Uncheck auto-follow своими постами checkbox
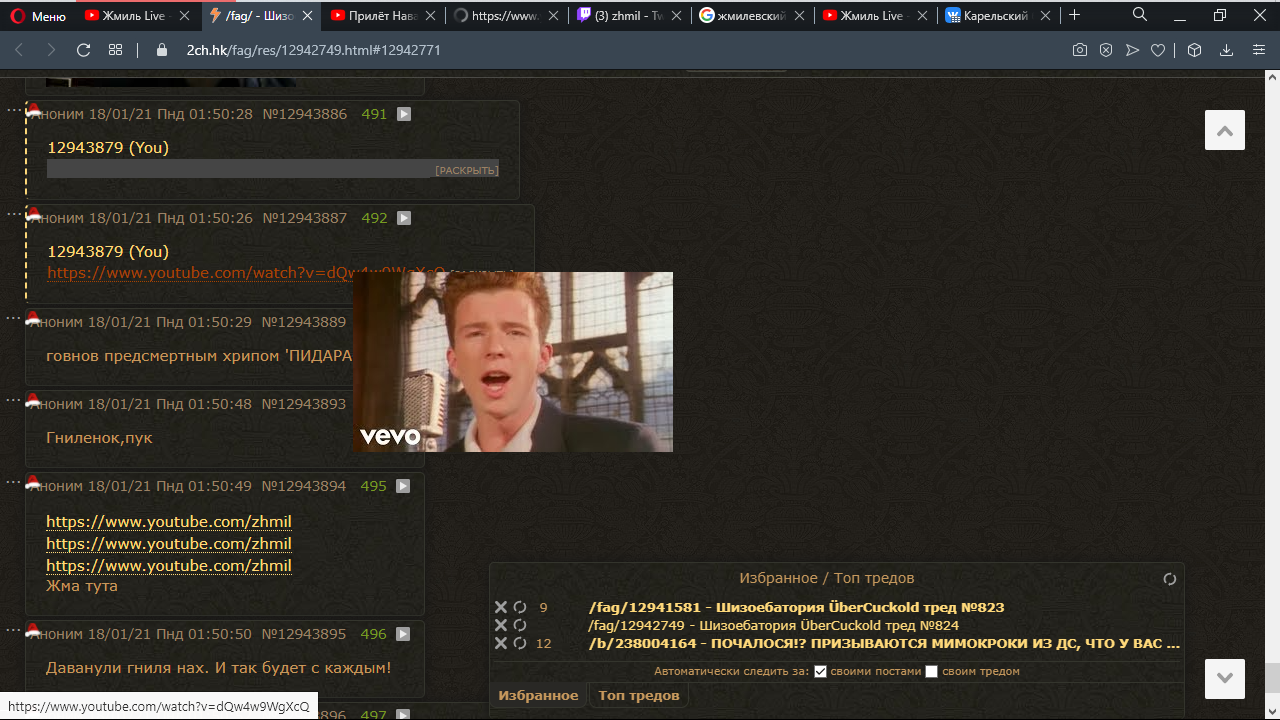 point(821,671)
